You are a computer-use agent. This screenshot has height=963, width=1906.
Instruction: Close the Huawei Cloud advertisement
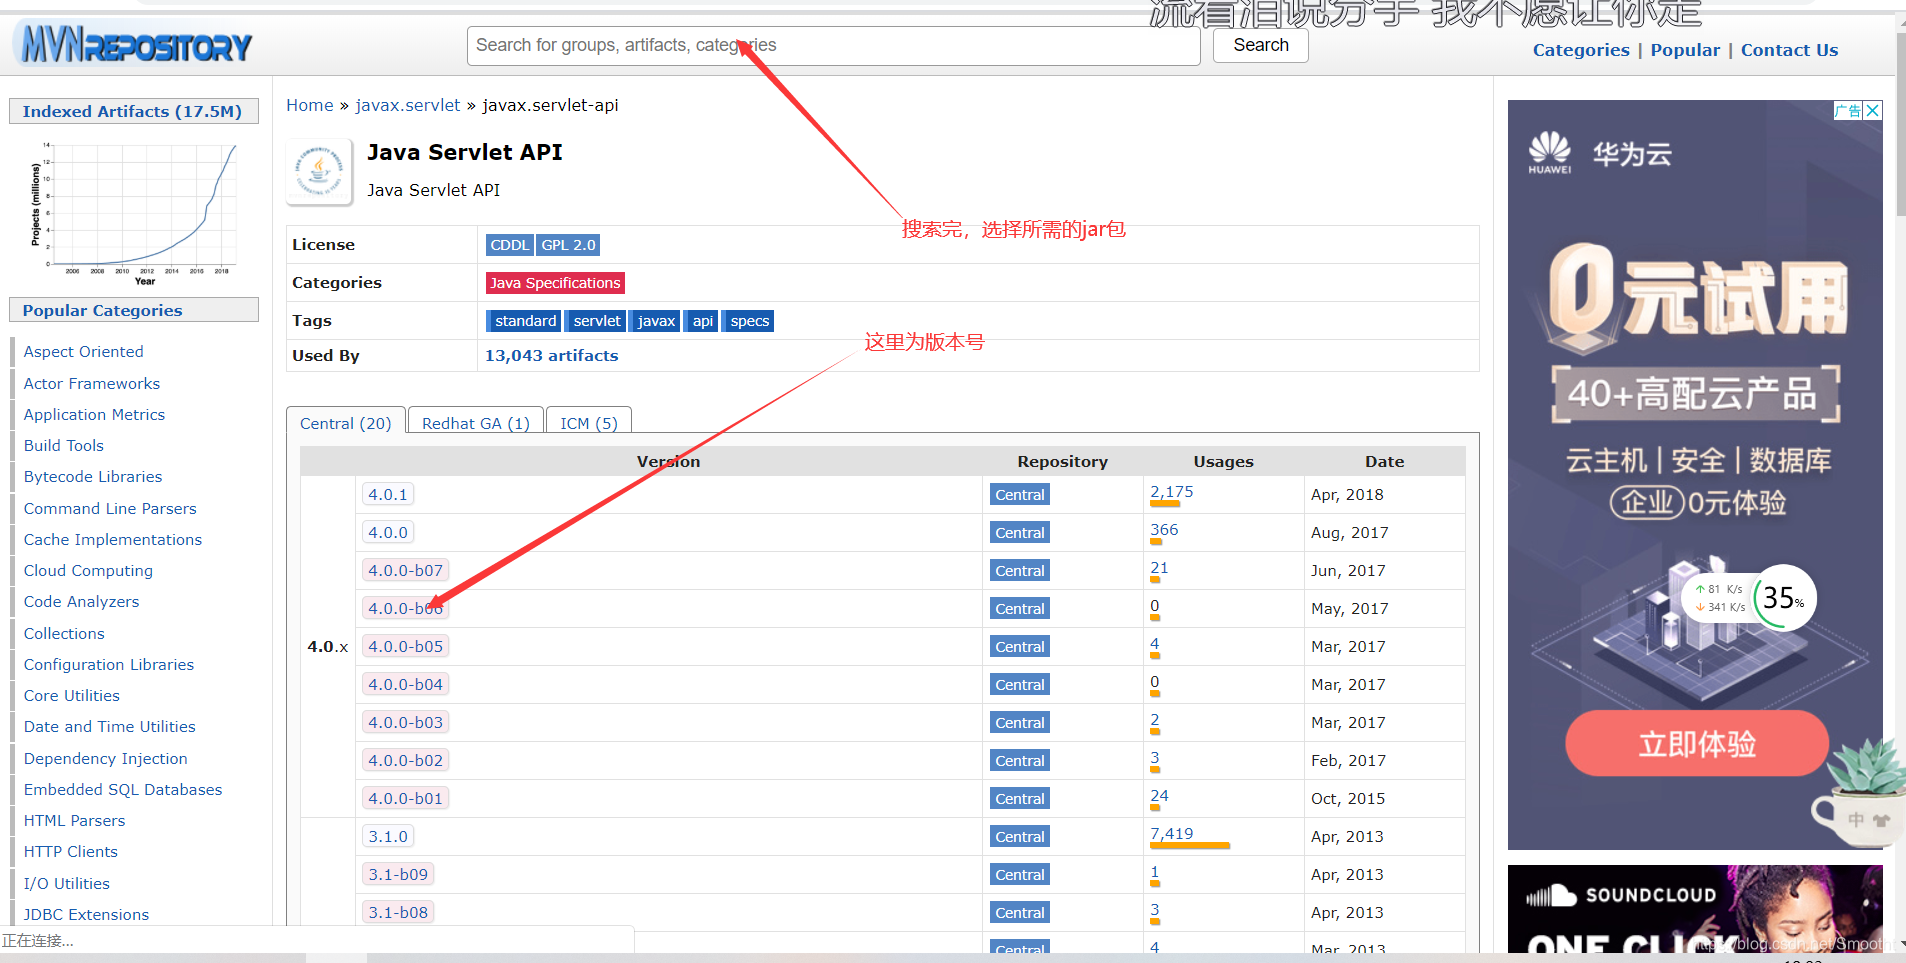click(x=1873, y=110)
